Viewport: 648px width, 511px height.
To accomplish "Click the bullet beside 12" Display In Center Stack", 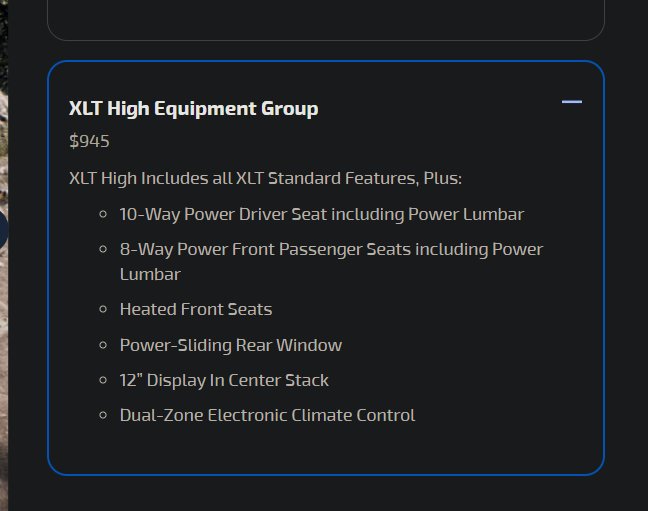I will tap(103, 380).
